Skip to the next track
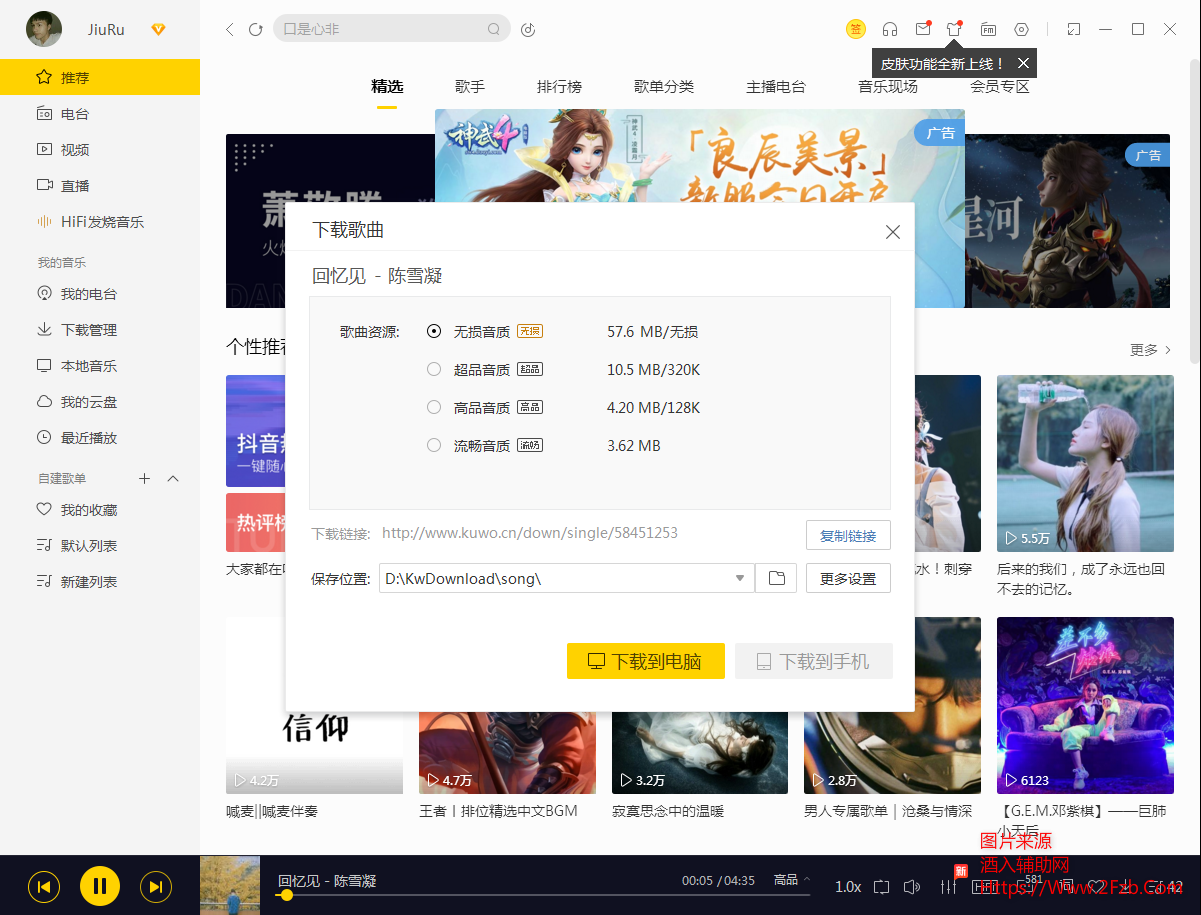The image size is (1201, 915). pos(155,886)
